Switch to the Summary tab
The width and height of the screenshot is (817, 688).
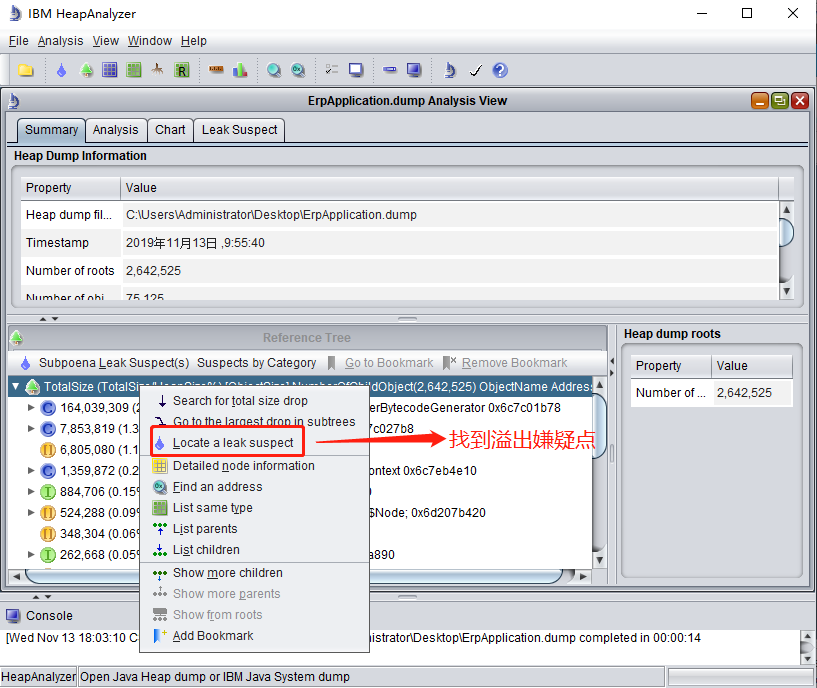(x=51, y=130)
